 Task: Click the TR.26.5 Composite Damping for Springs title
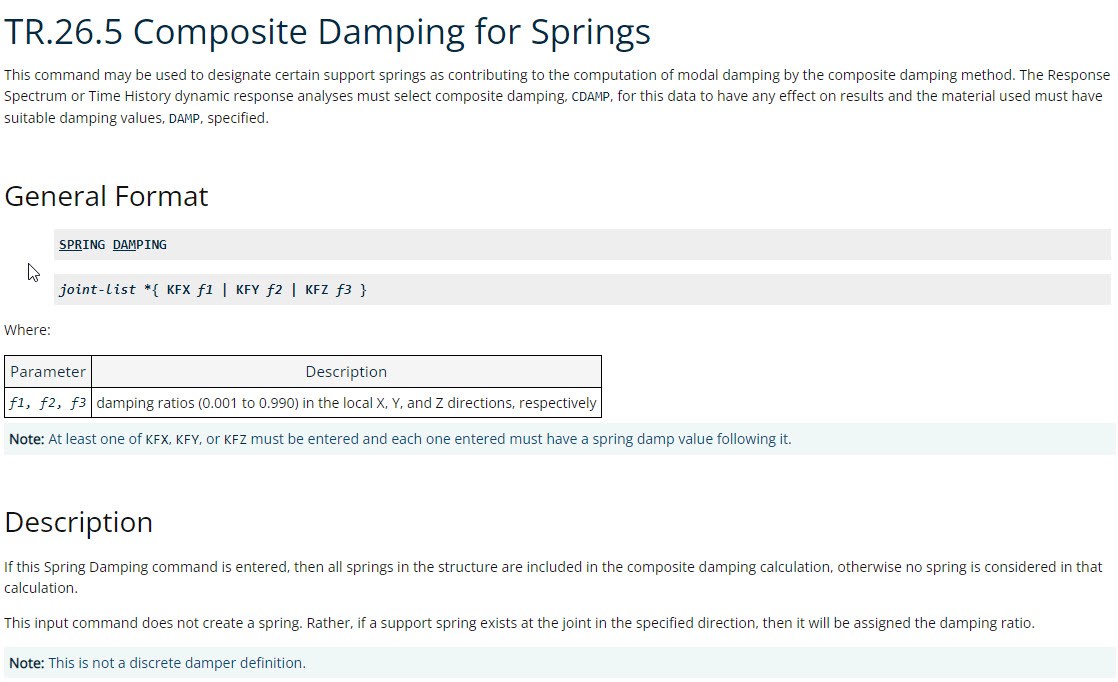click(327, 32)
